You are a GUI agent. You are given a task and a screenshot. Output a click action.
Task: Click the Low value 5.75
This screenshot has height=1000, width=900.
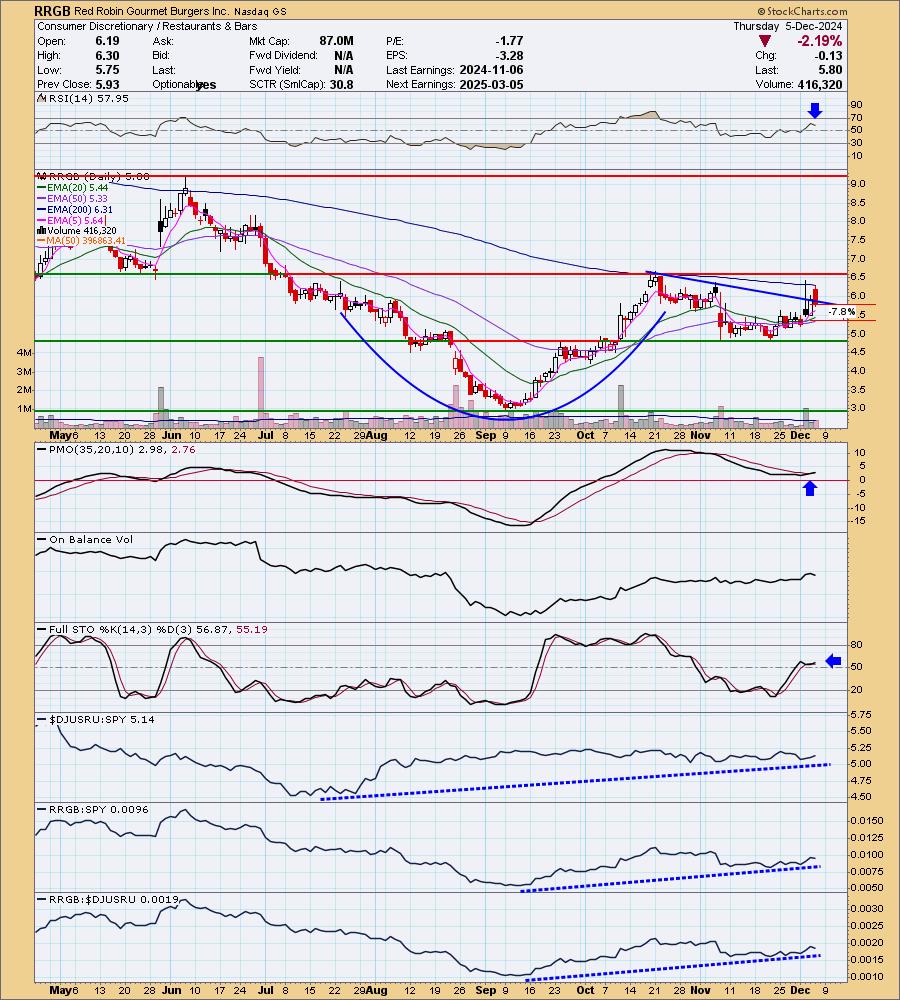tap(107, 70)
